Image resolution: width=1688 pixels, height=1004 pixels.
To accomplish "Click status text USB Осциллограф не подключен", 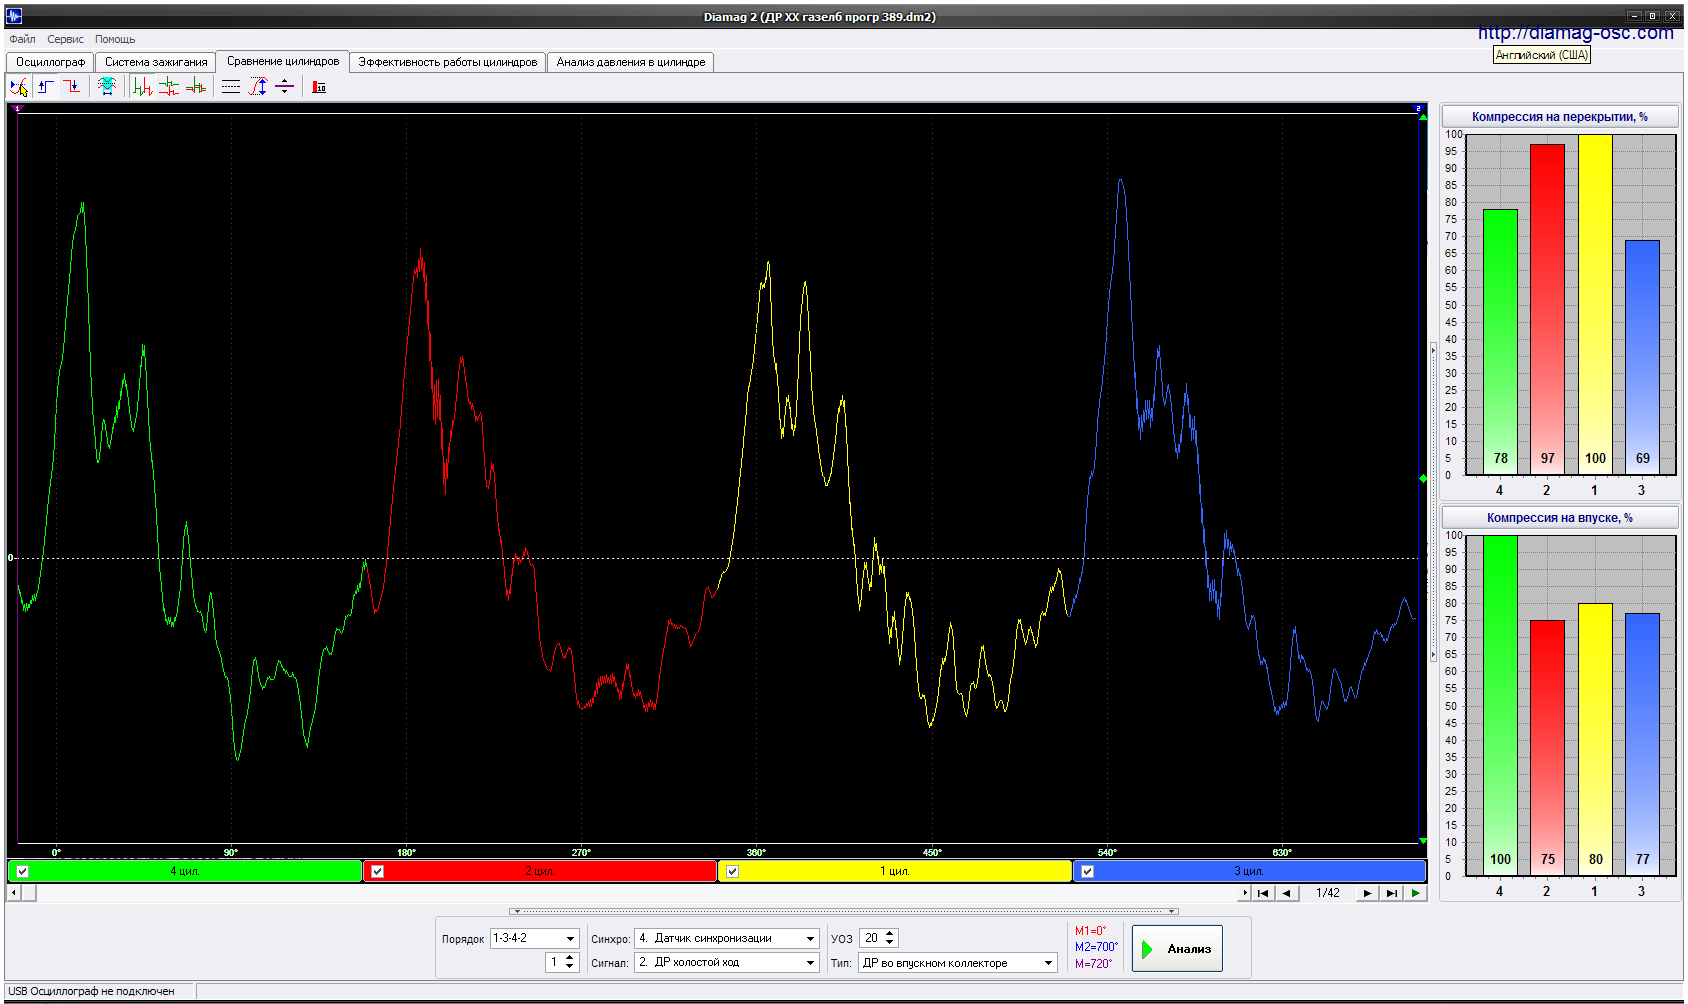I will pyautogui.click(x=91, y=991).
